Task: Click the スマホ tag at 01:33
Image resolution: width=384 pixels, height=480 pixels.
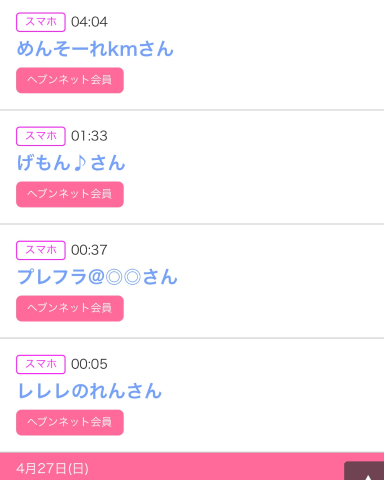Action: (41, 136)
